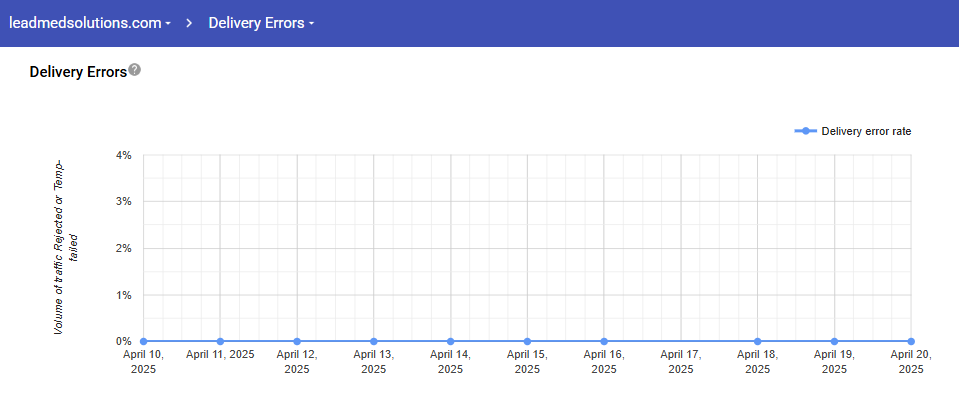Click the April 17, 2025 x-axis label
The width and height of the screenshot is (959, 402).
681,361
